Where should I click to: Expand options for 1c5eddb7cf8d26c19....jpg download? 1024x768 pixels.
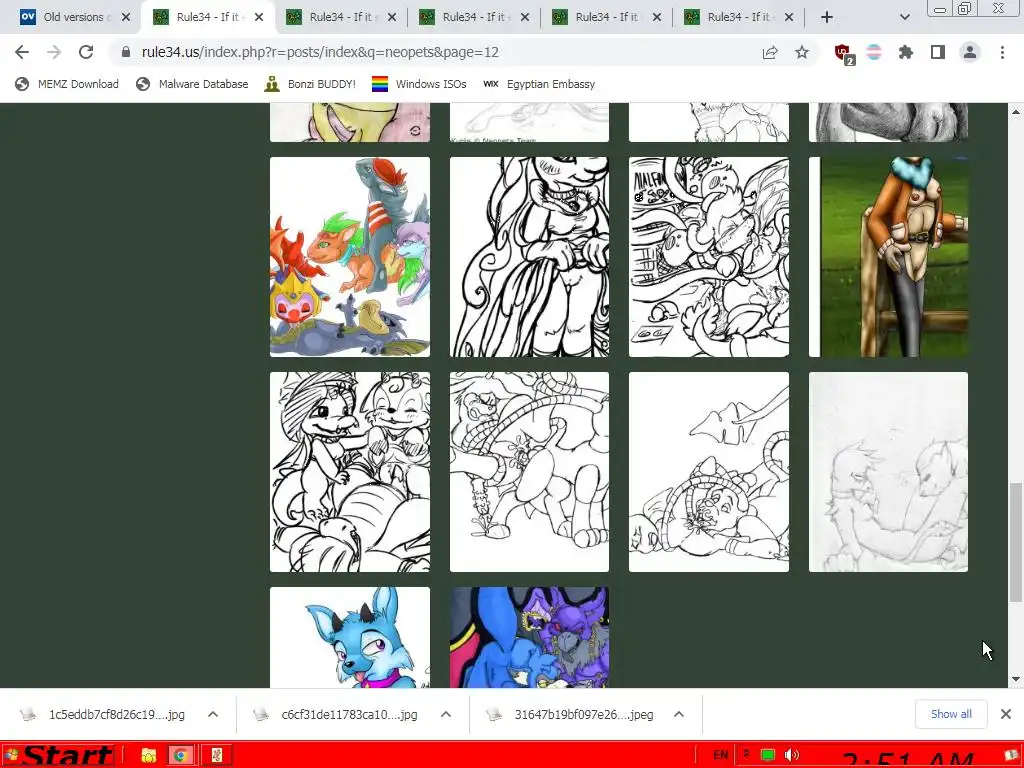(213, 714)
